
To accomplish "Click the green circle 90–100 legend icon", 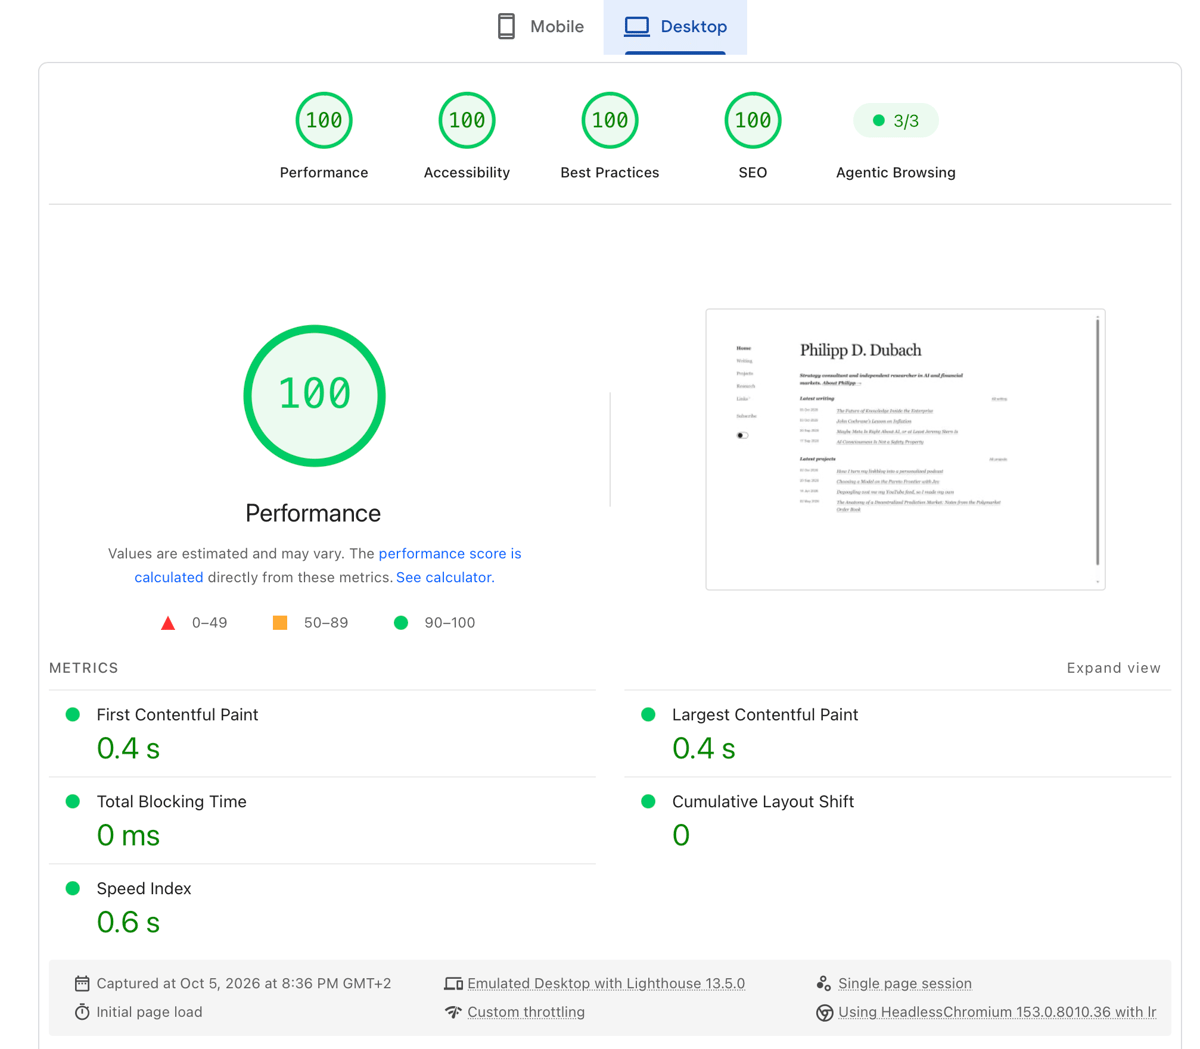I will coord(401,623).
